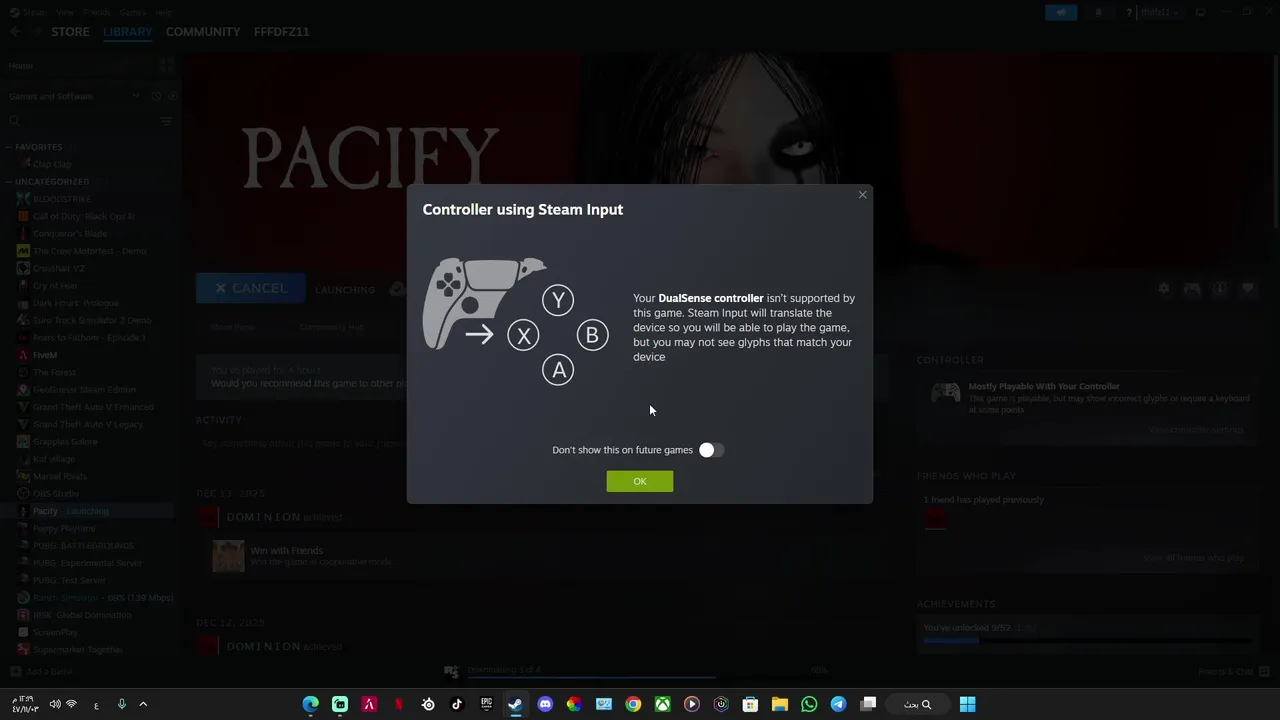Select The Forest in the library
Screen dimensions: 1280x720
click(54, 372)
